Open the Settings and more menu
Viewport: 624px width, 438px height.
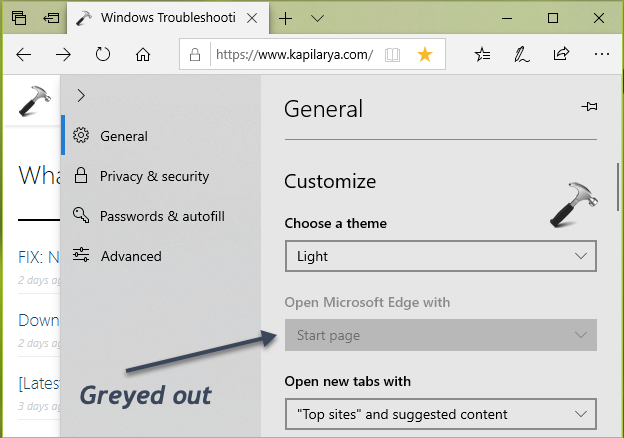coord(601,54)
